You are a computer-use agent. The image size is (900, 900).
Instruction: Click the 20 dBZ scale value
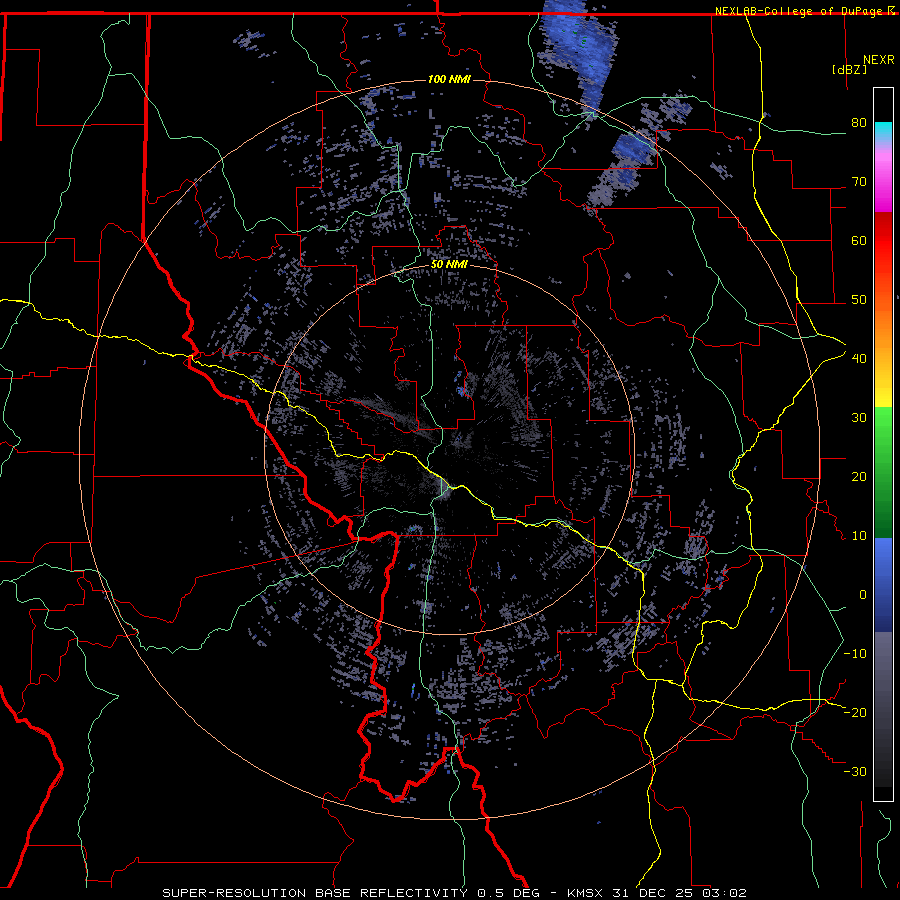pyautogui.click(x=859, y=477)
